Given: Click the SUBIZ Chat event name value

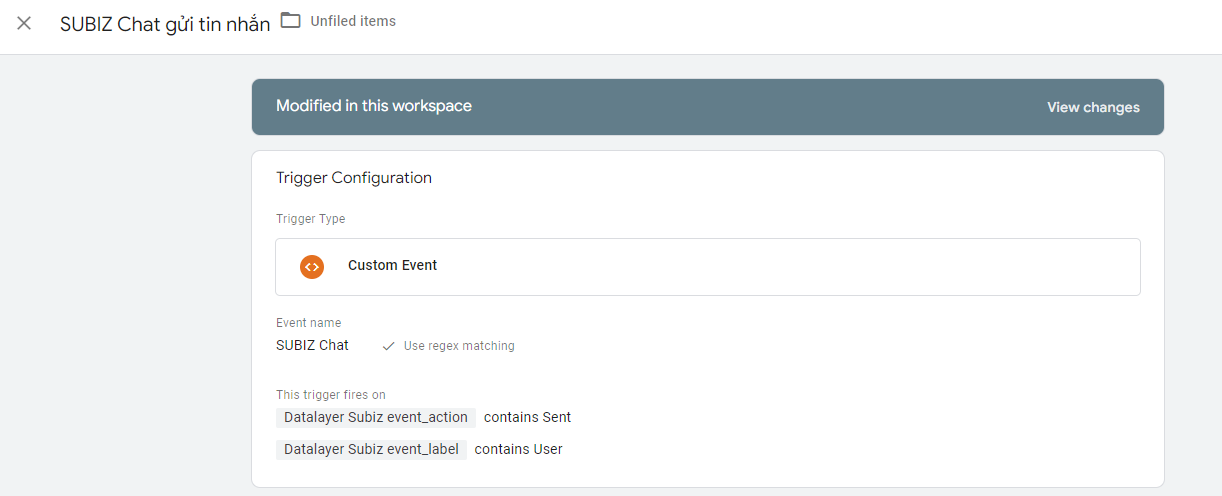Looking at the screenshot, I should tap(312, 345).
